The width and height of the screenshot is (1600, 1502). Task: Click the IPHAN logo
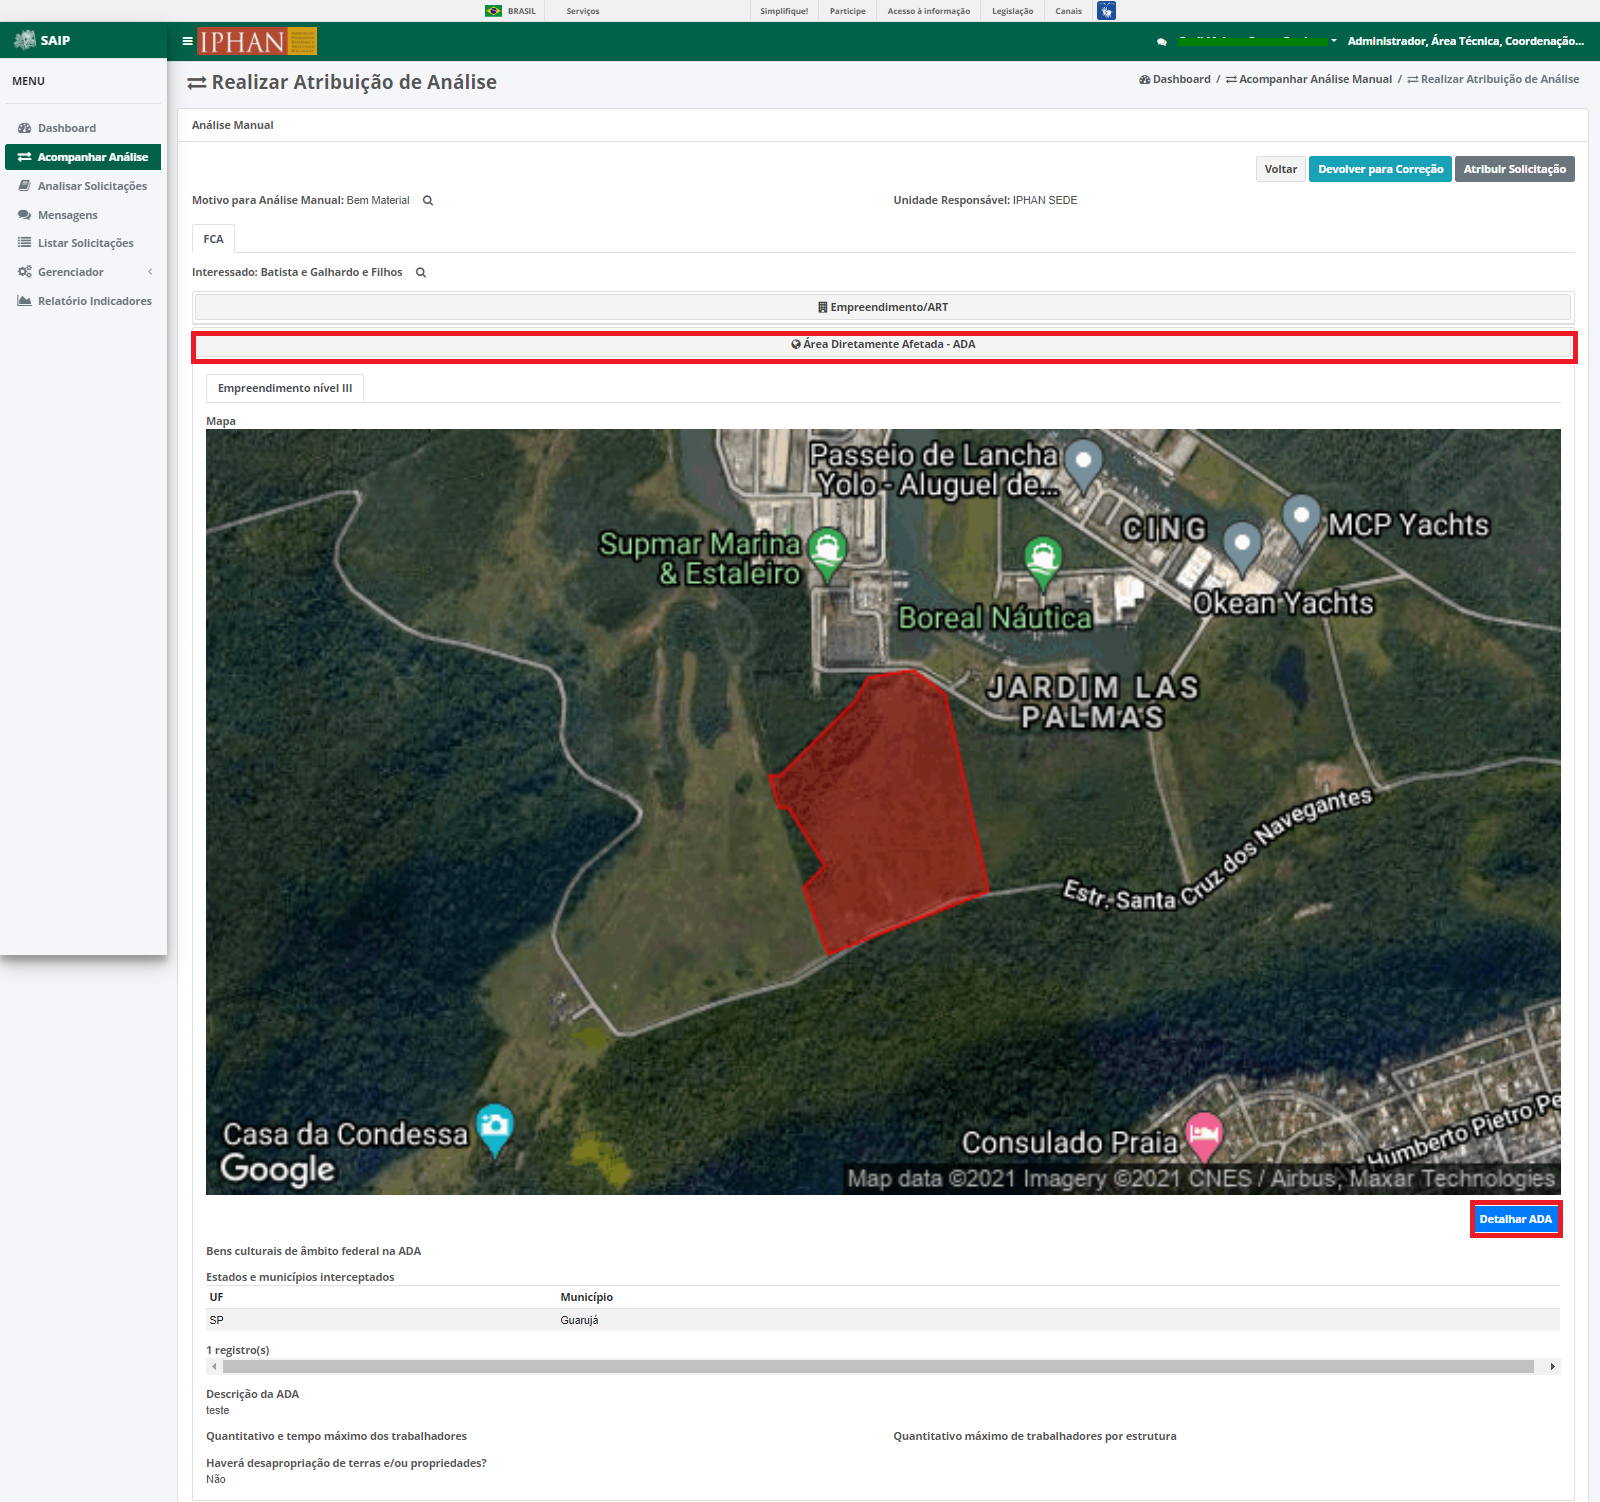(x=257, y=41)
